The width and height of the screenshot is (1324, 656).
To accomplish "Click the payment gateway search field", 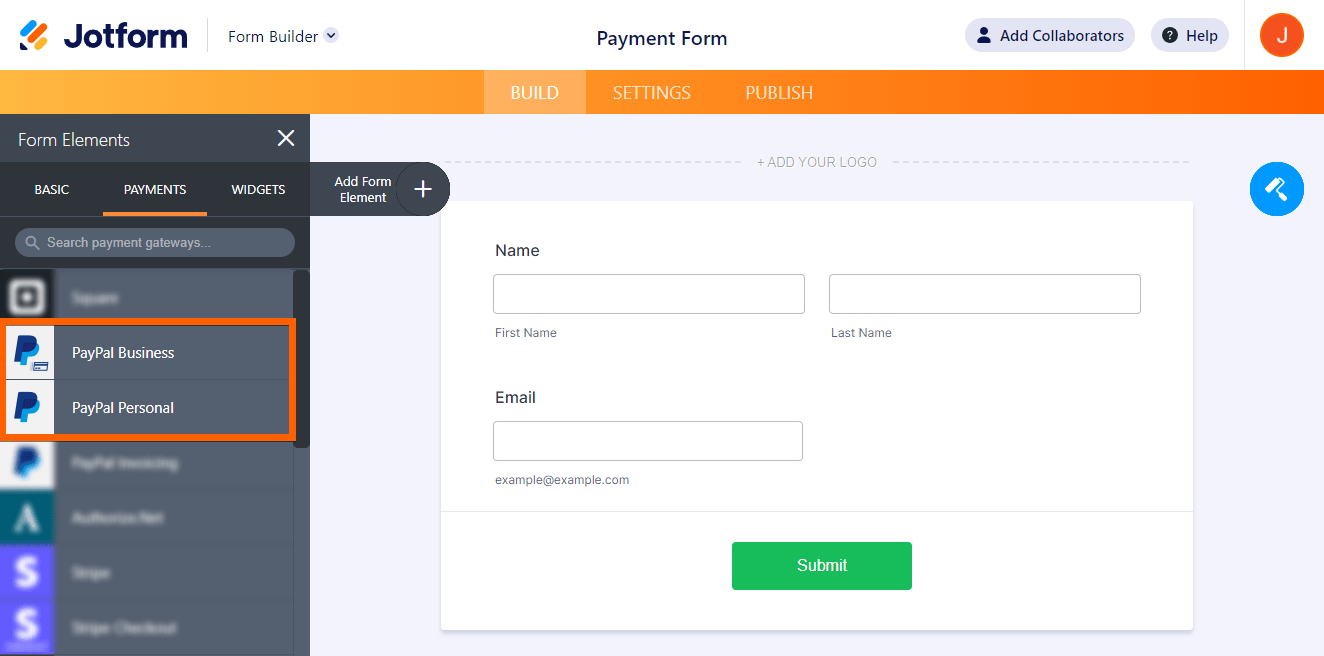I will [155, 242].
